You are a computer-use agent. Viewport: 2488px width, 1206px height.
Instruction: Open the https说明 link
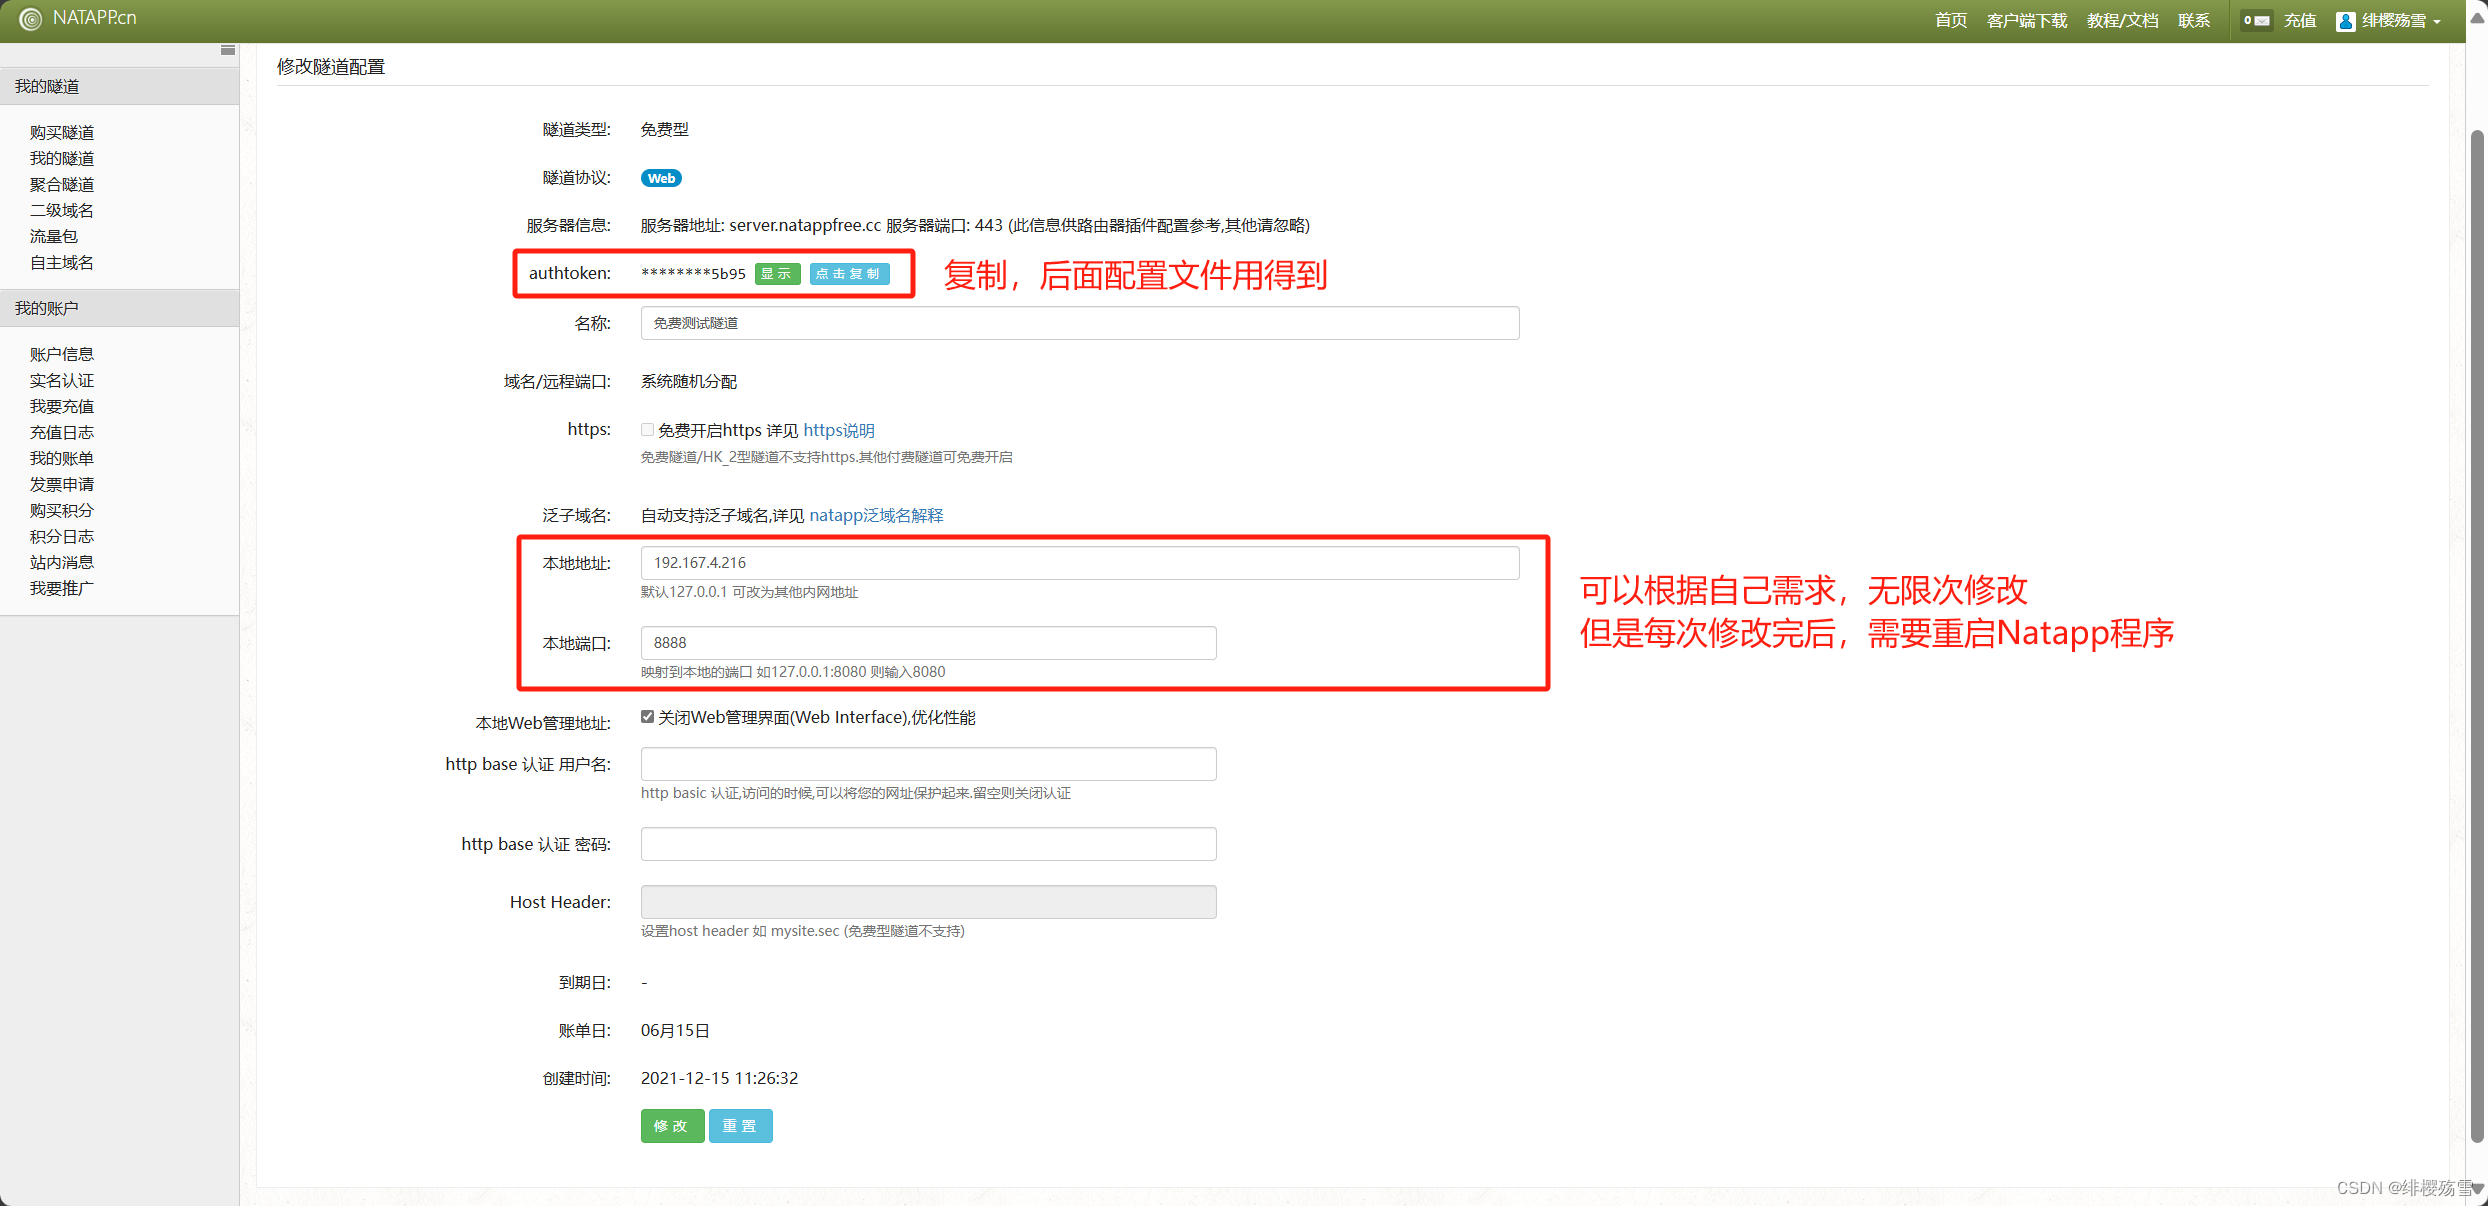tap(839, 430)
